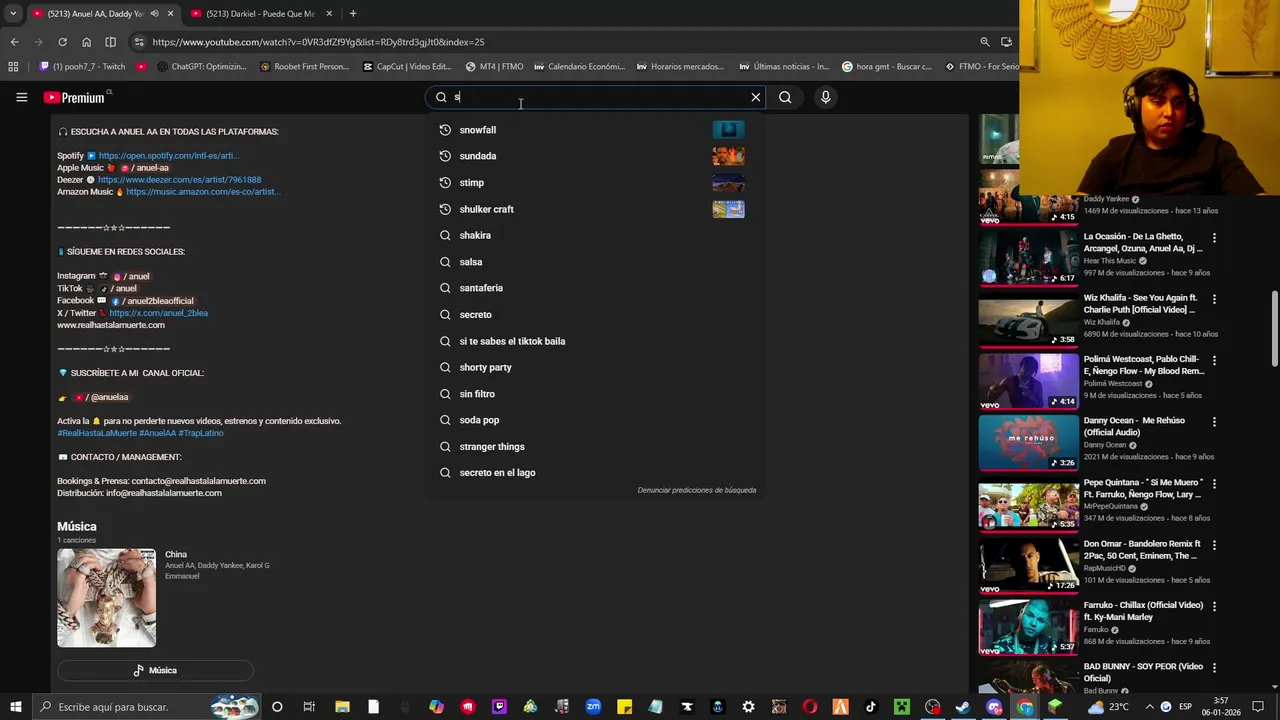Image resolution: width=1280 pixels, height=720 pixels.
Task: Click the Música button below the song
Action: [x=155, y=671]
